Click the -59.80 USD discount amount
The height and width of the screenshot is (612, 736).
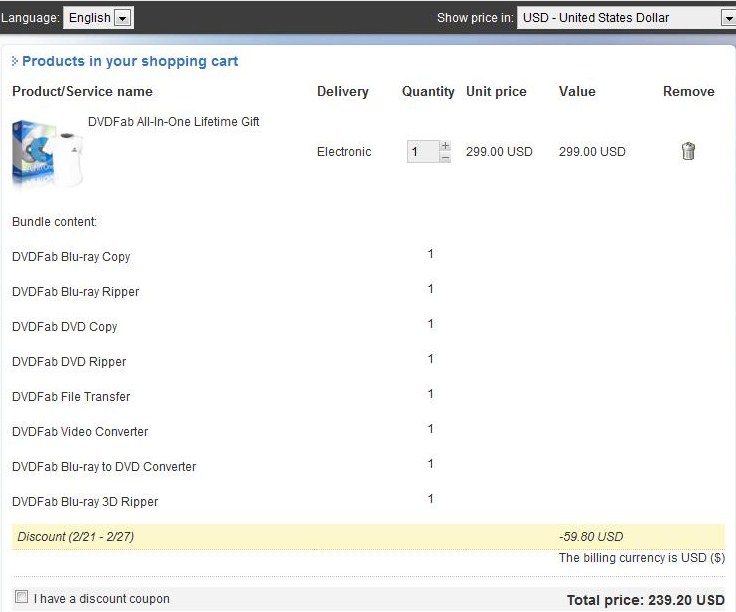click(x=591, y=536)
